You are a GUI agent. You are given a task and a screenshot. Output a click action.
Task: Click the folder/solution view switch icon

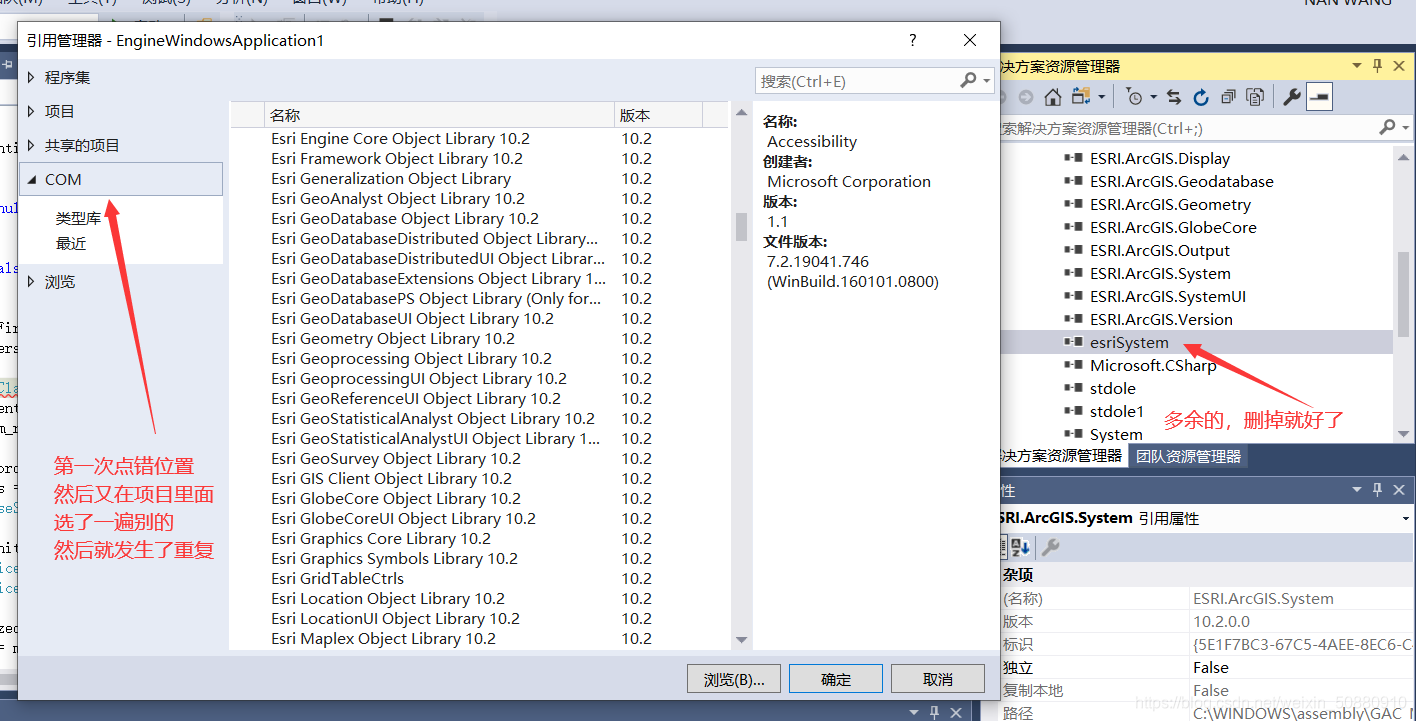(1081, 97)
